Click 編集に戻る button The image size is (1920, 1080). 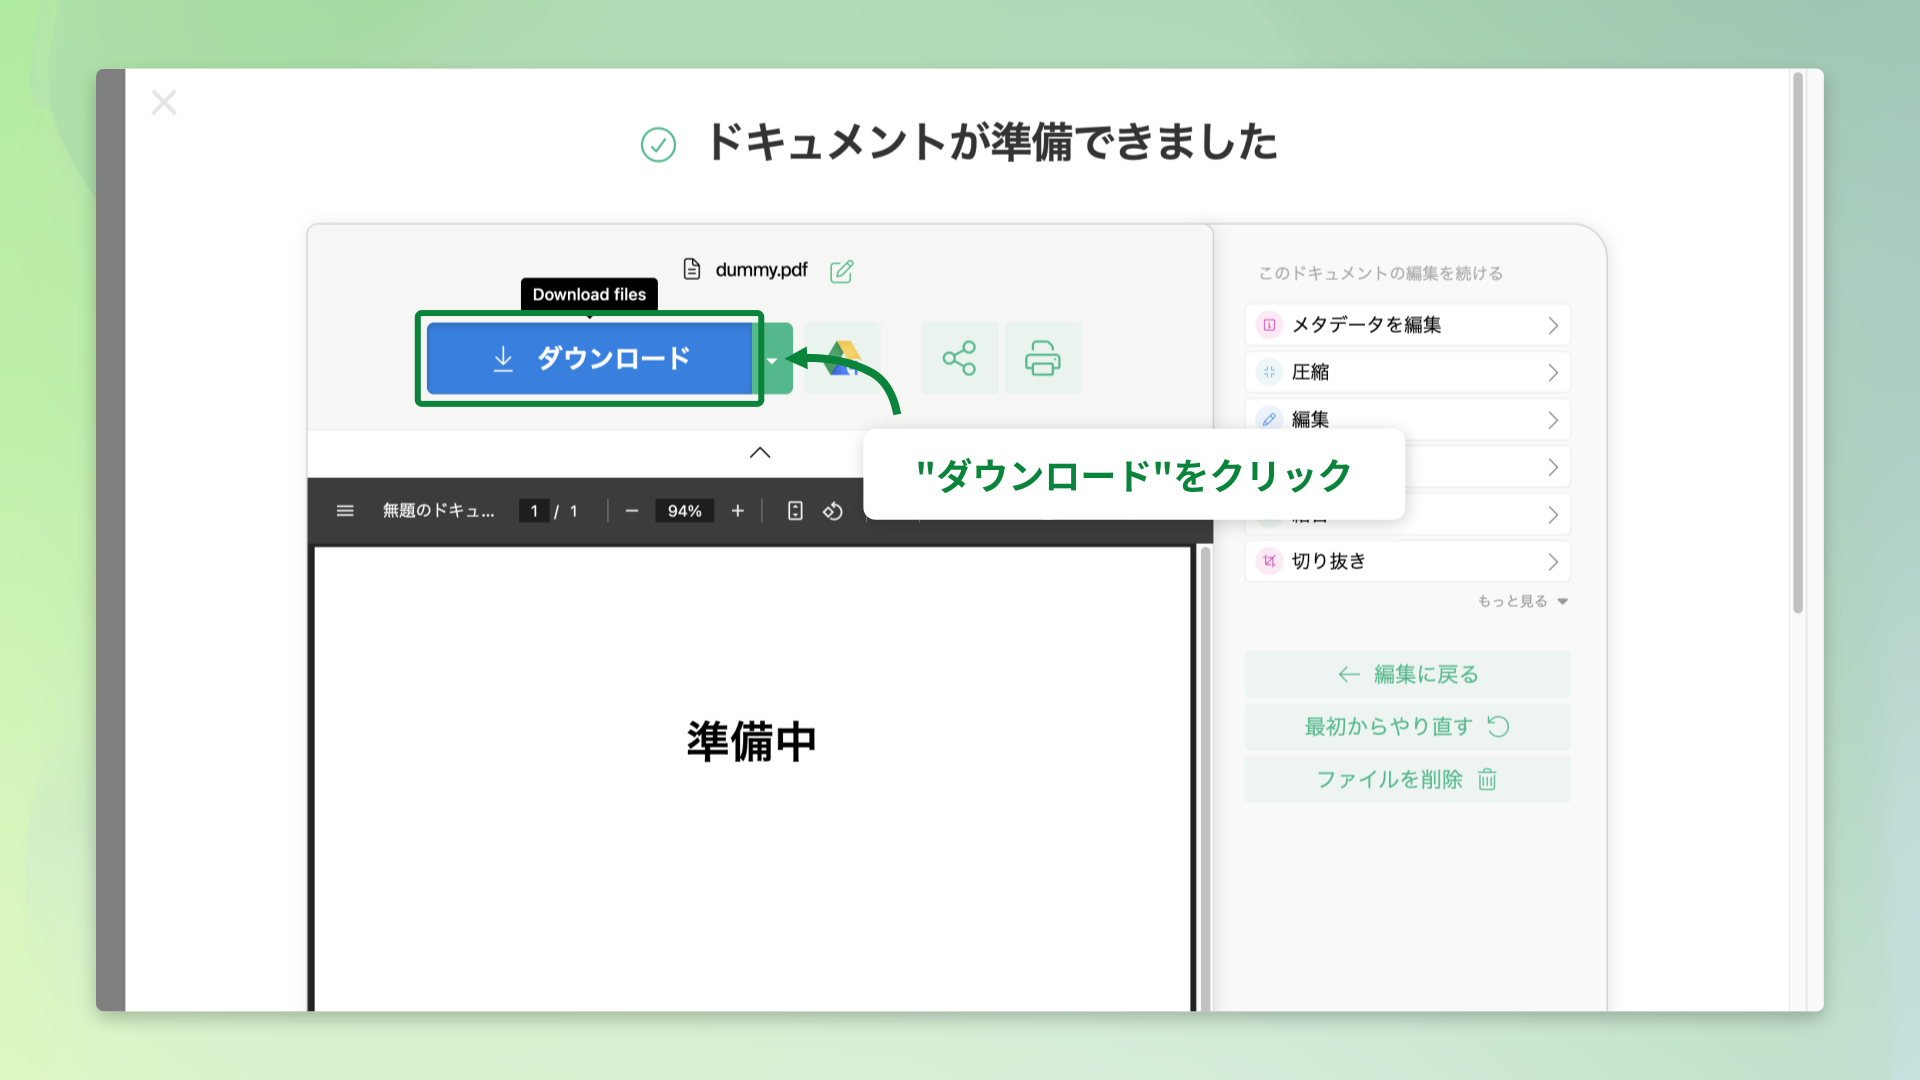click(x=1407, y=675)
